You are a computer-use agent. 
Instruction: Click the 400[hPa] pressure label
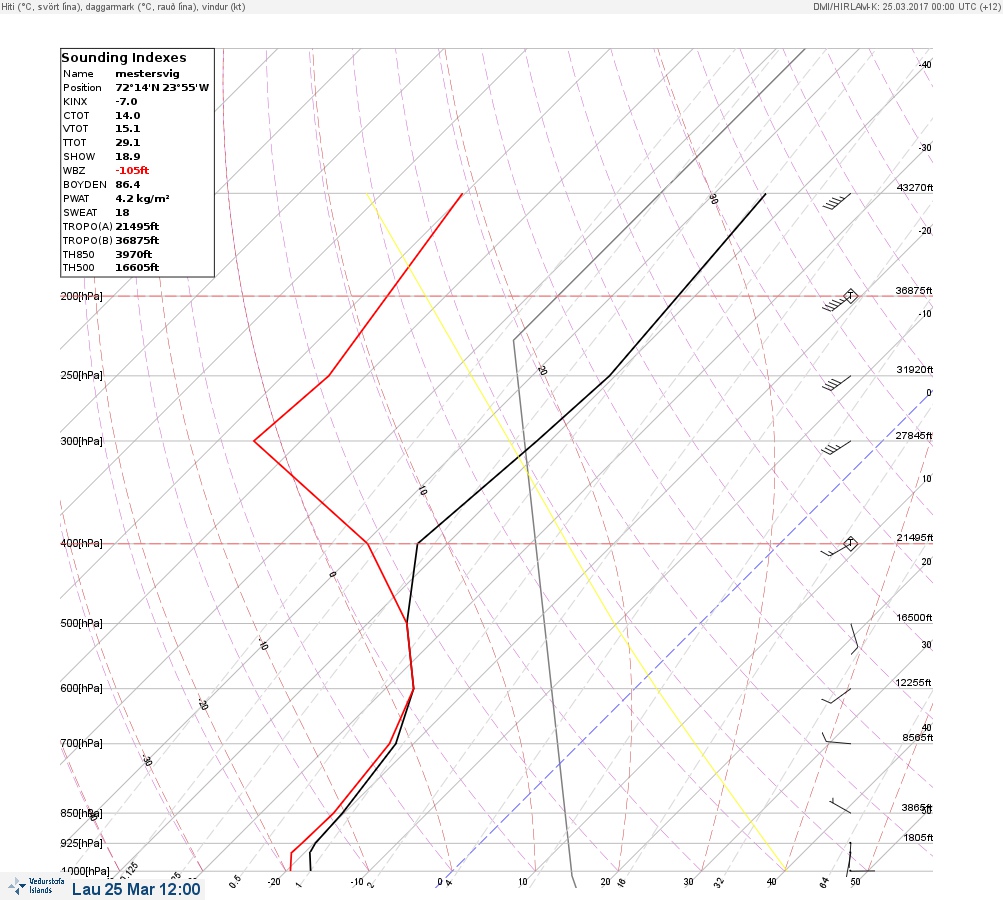click(81, 543)
